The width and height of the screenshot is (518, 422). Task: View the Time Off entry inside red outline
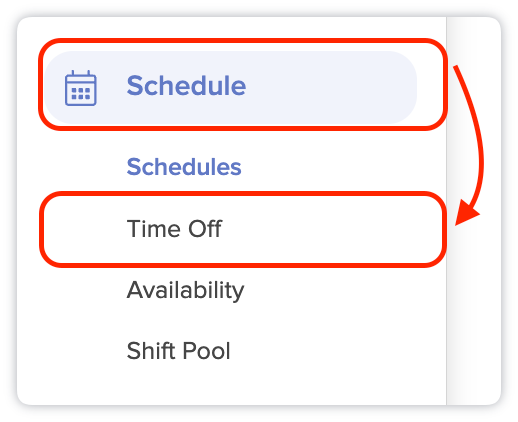(x=174, y=229)
